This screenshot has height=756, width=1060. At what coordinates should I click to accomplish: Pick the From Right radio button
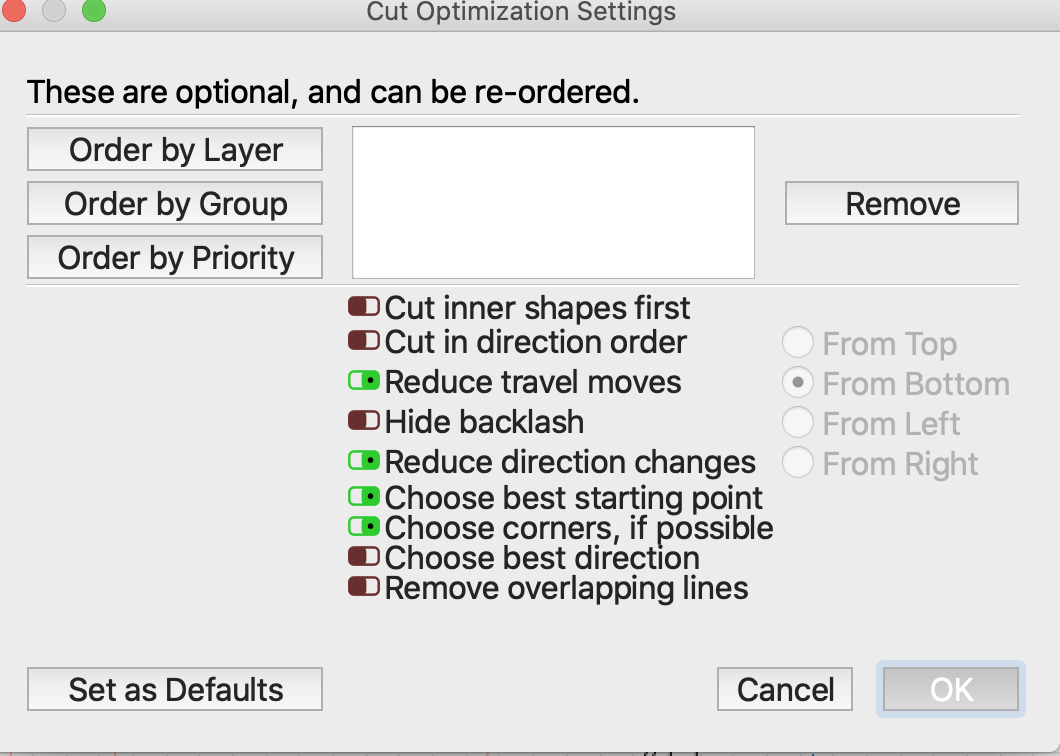pyautogui.click(x=798, y=463)
